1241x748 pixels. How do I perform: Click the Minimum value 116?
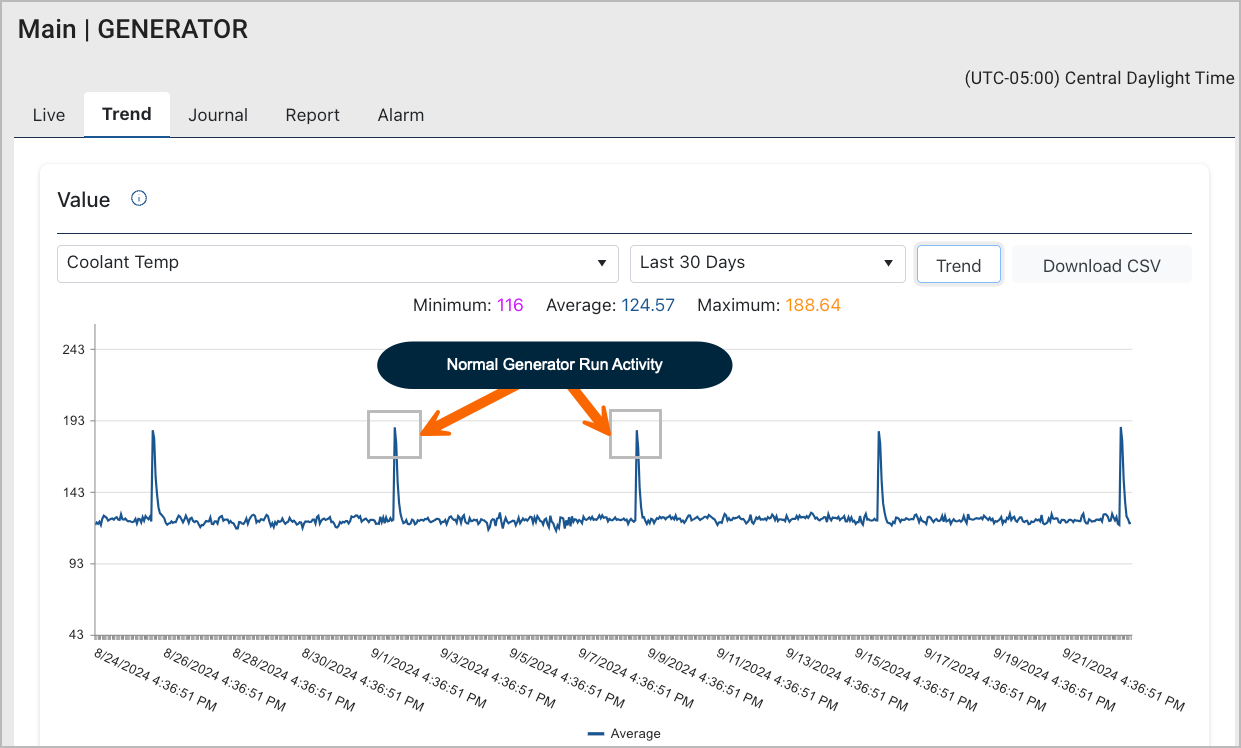pos(510,305)
